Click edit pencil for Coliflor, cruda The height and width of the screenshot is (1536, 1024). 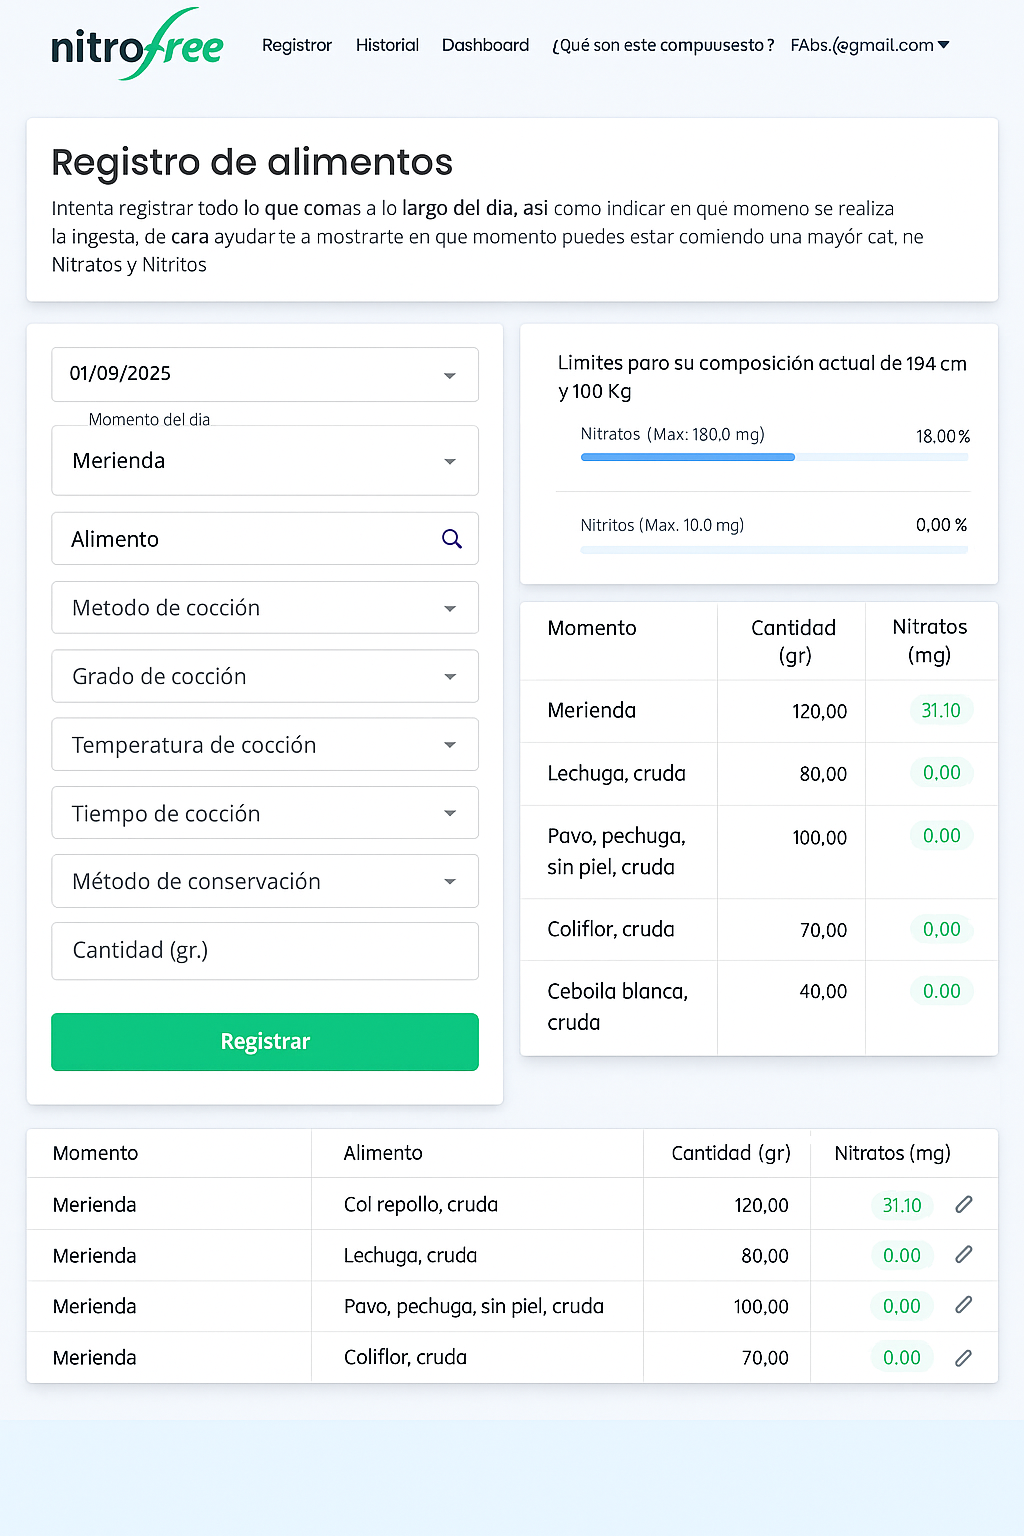(x=963, y=1358)
